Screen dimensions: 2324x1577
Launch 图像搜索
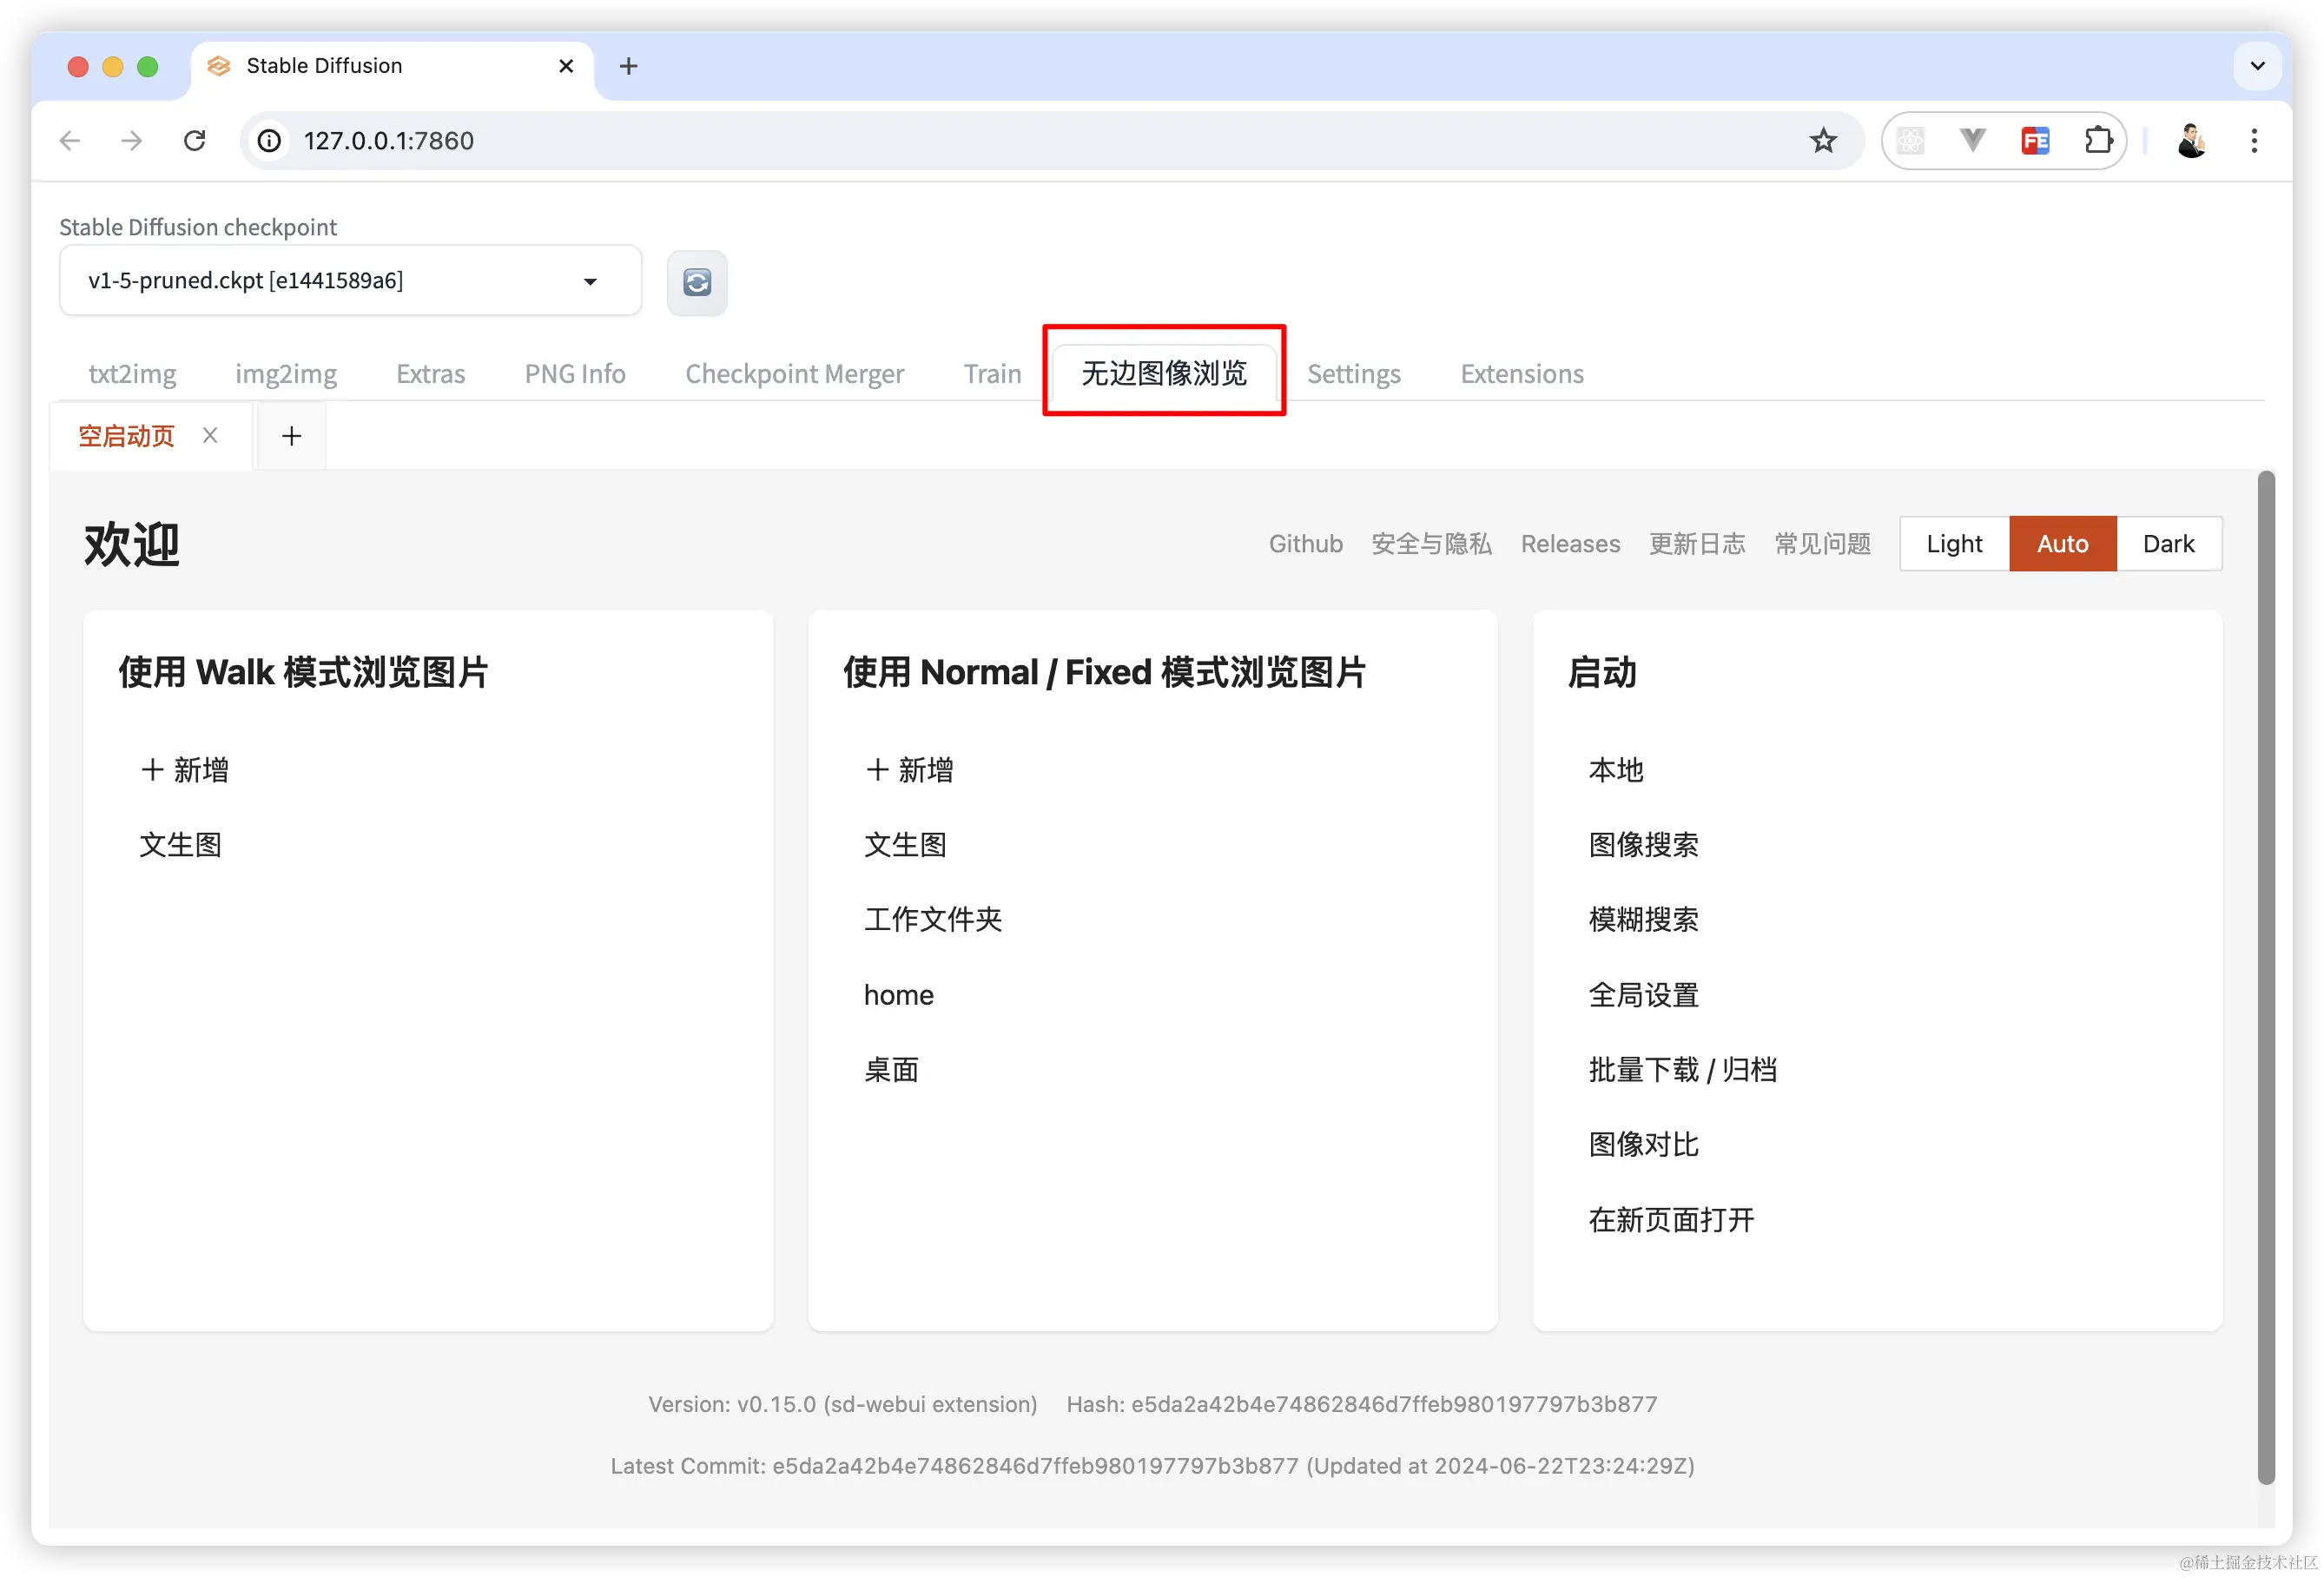click(x=1643, y=845)
